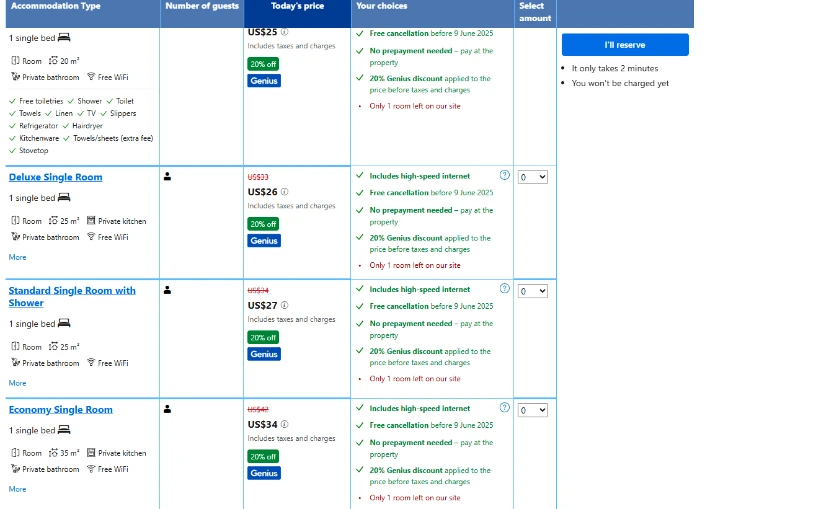The width and height of the screenshot is (816, 509).
Task: Click the Free toiletries amenity text
Action: 41,101
